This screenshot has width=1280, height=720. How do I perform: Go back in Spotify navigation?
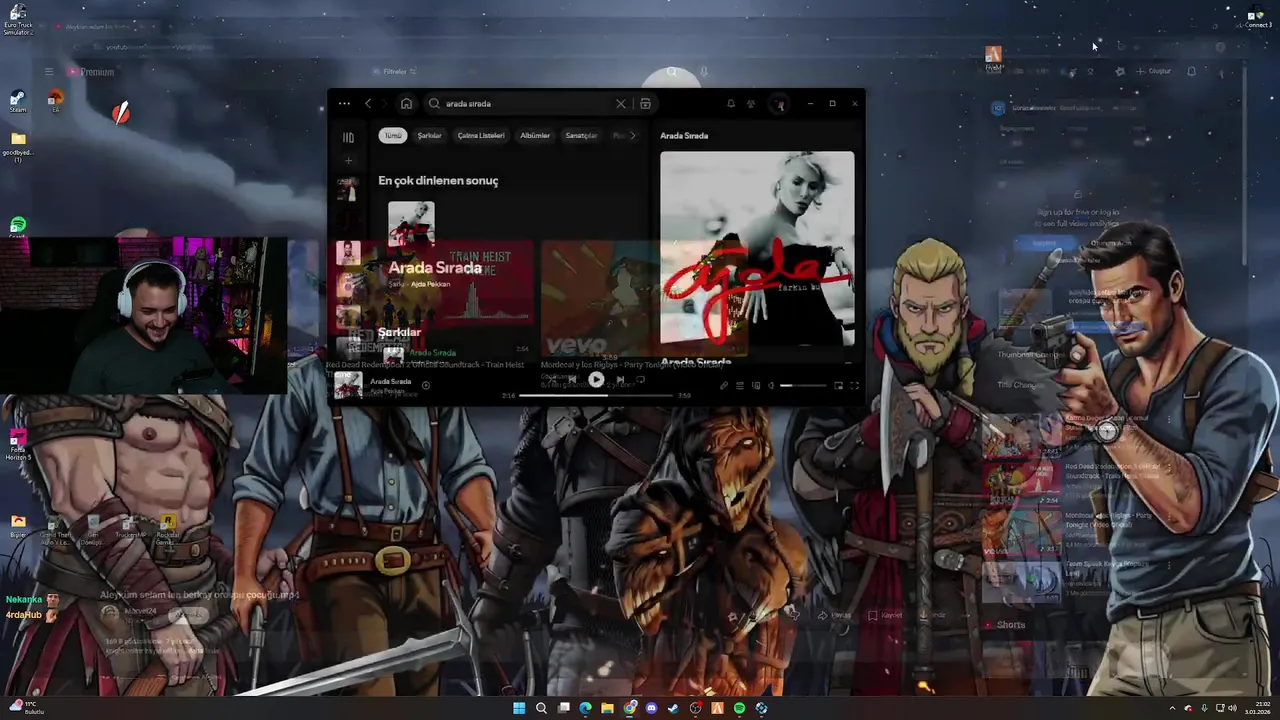pos(368,103)
